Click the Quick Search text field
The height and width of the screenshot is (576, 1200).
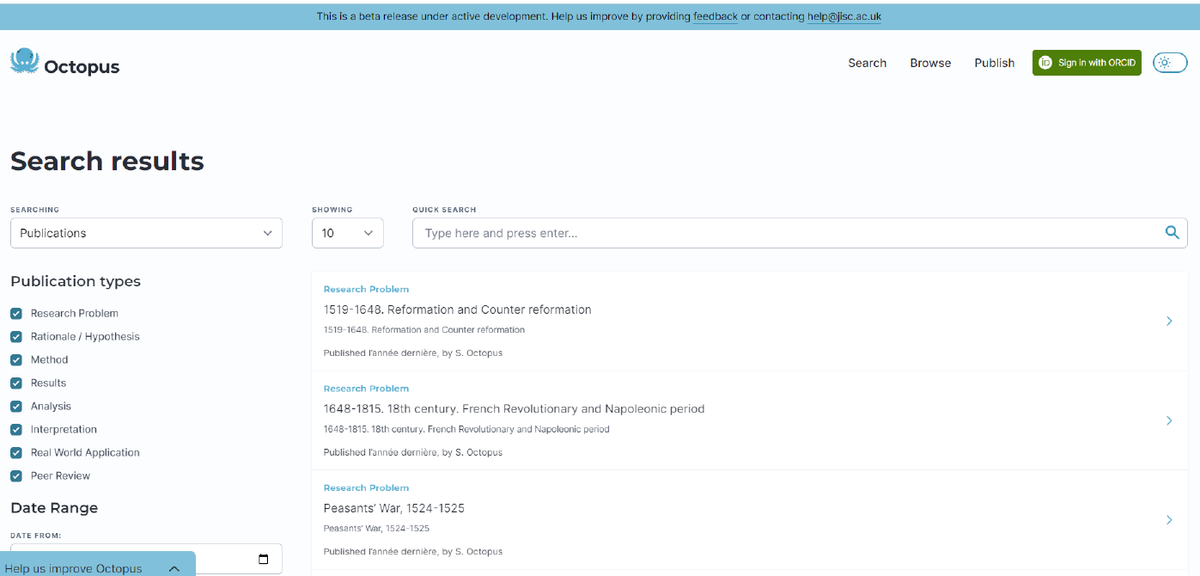[785, 233]
